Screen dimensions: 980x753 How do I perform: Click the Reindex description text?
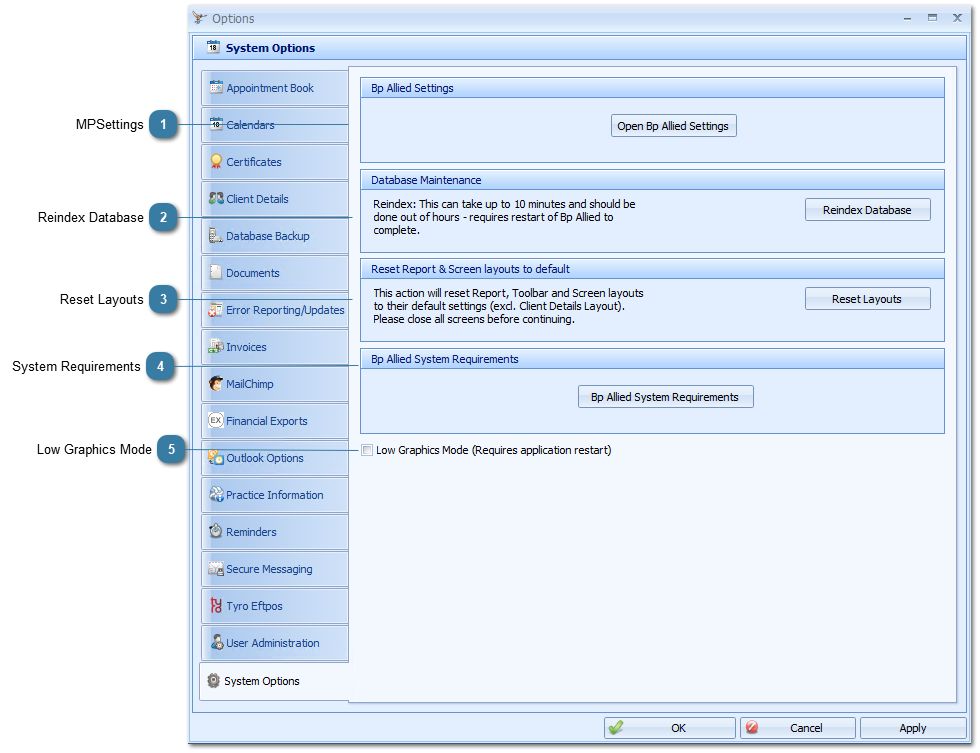pos(504,217)
